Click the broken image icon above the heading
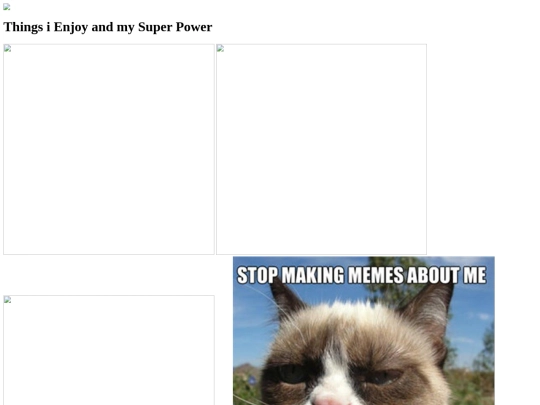The image size is (540, 405). (x=7, y=7)
